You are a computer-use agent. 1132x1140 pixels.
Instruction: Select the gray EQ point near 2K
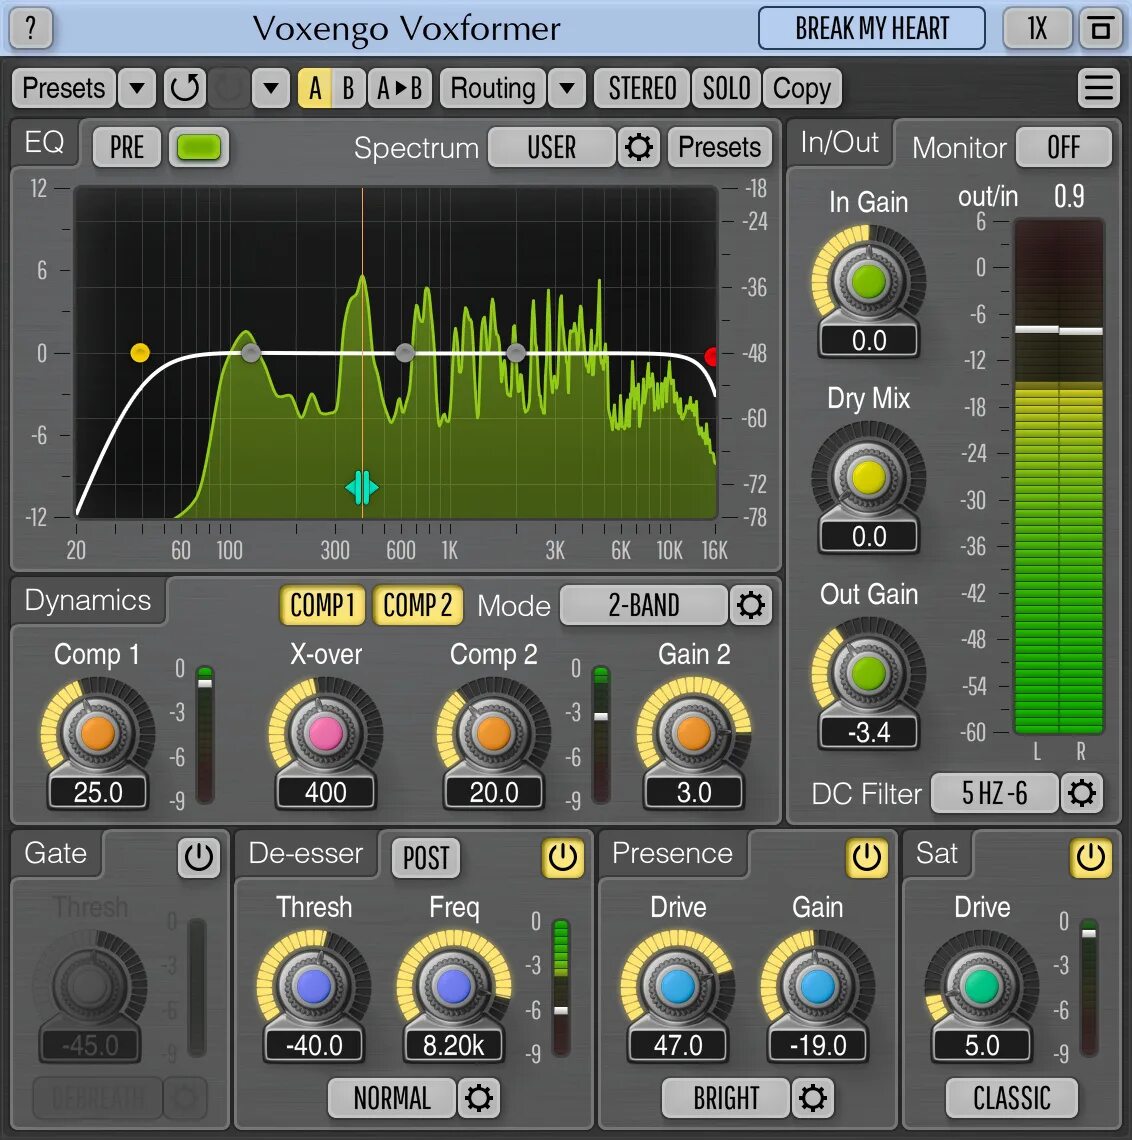pyautogui.click(x=515, y=353)
